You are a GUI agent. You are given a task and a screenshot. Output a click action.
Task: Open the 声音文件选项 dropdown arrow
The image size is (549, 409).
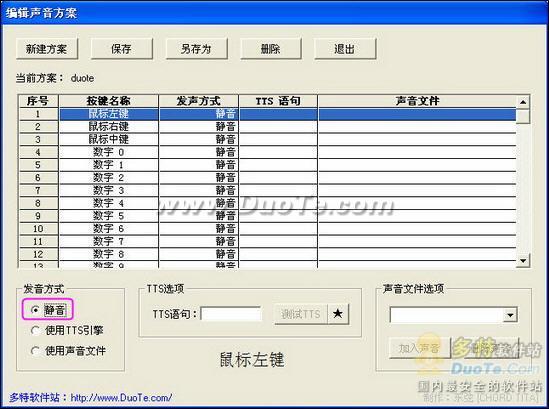(510, 315)
